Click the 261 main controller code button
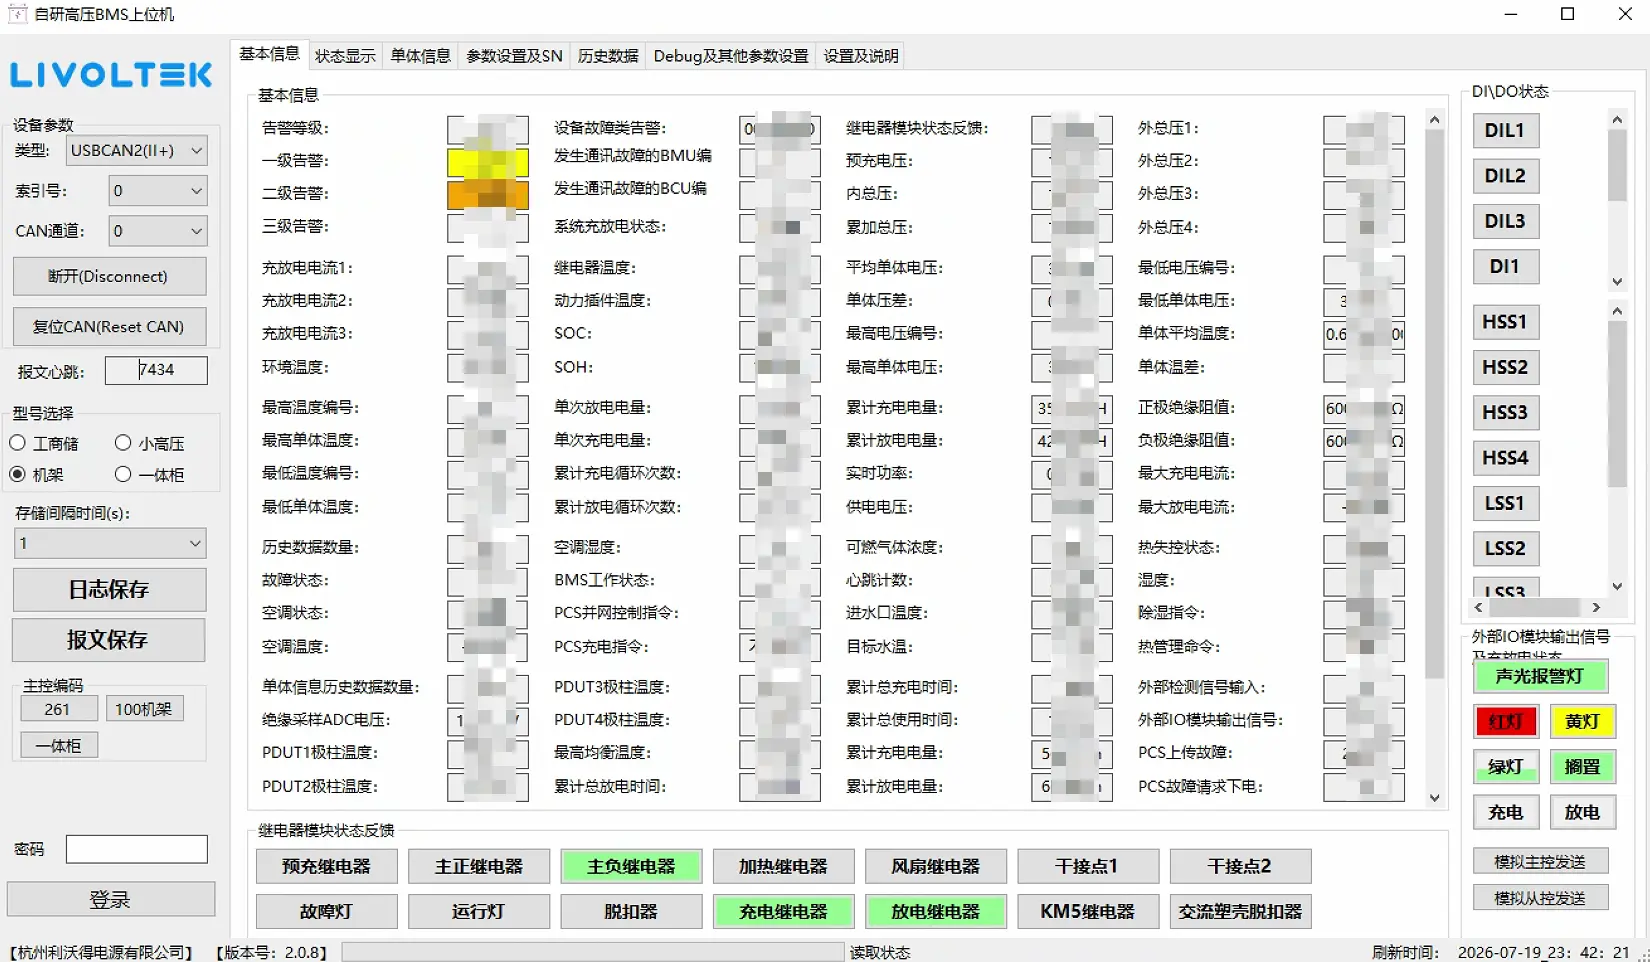This screenshot has height=962, width=1650. tap(59, 709)
